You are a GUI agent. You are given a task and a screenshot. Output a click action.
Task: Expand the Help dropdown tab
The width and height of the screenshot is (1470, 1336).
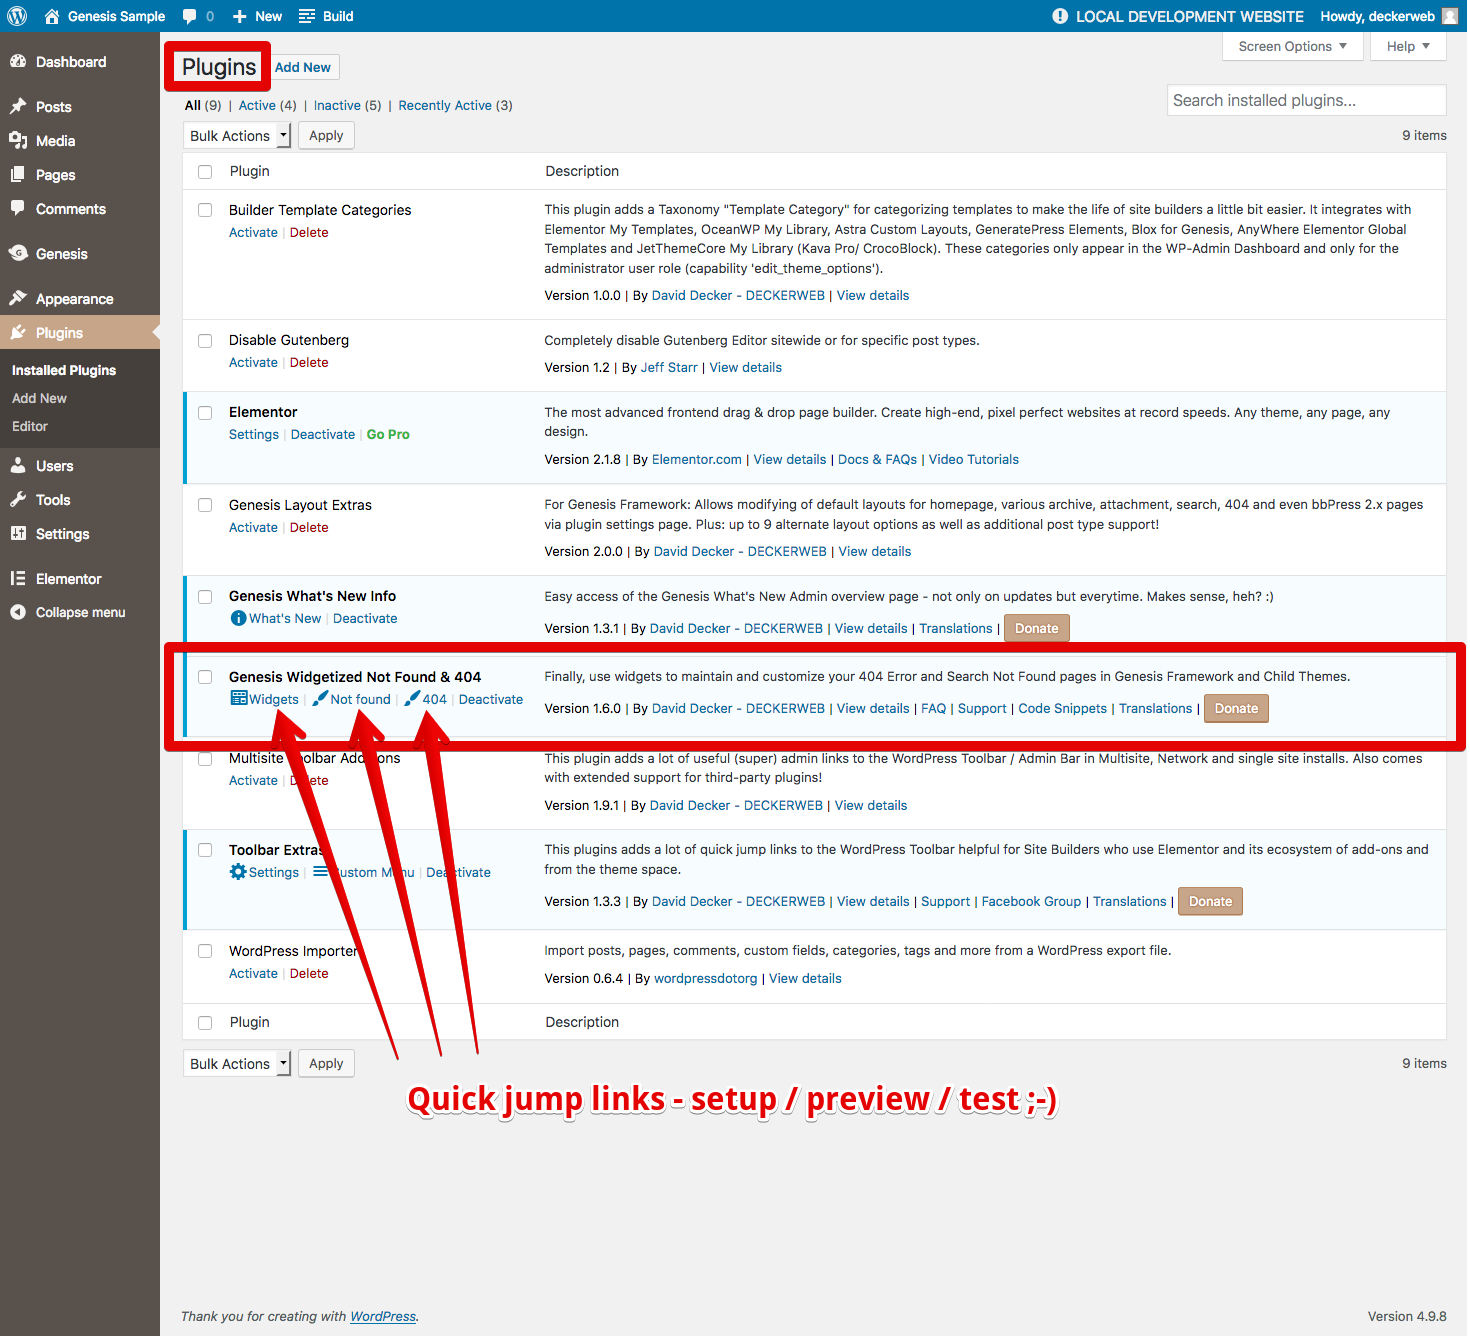(x=1408, y=46)
